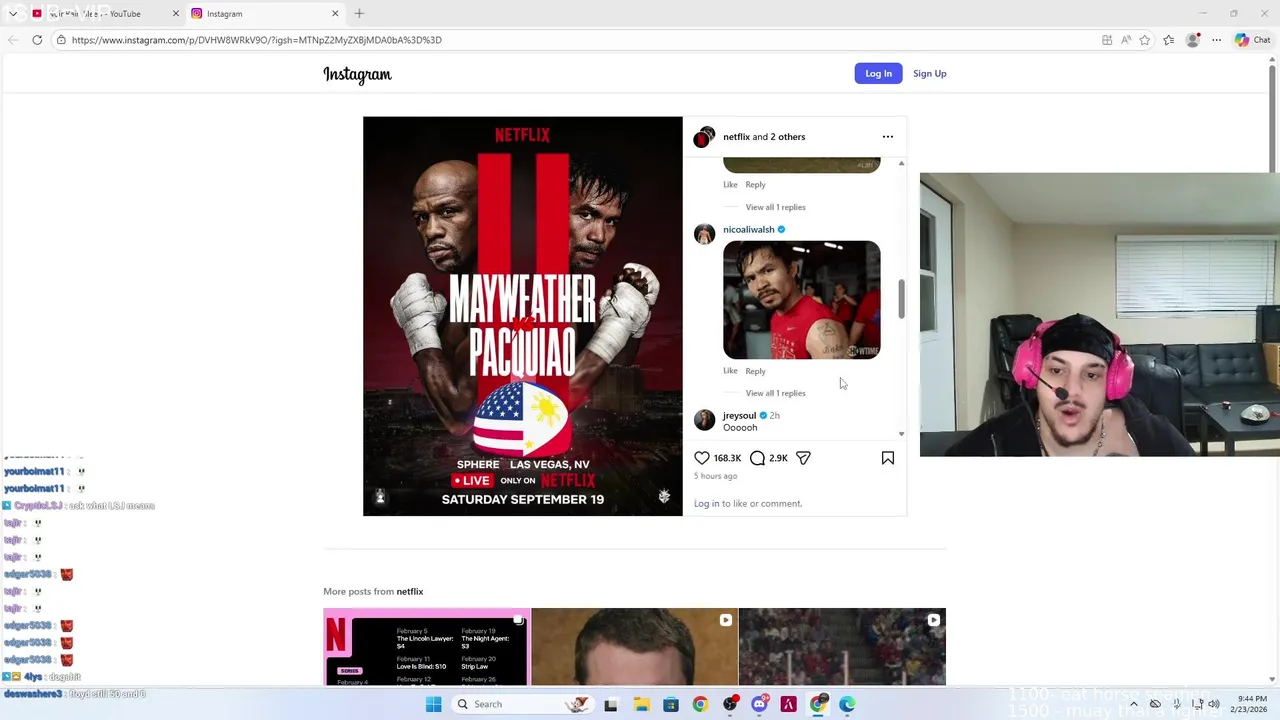Image resolution: width=1280 pixels, height=720 pixels.
Task: Open nicoaliwalsh username link
Action: (748, 230)
